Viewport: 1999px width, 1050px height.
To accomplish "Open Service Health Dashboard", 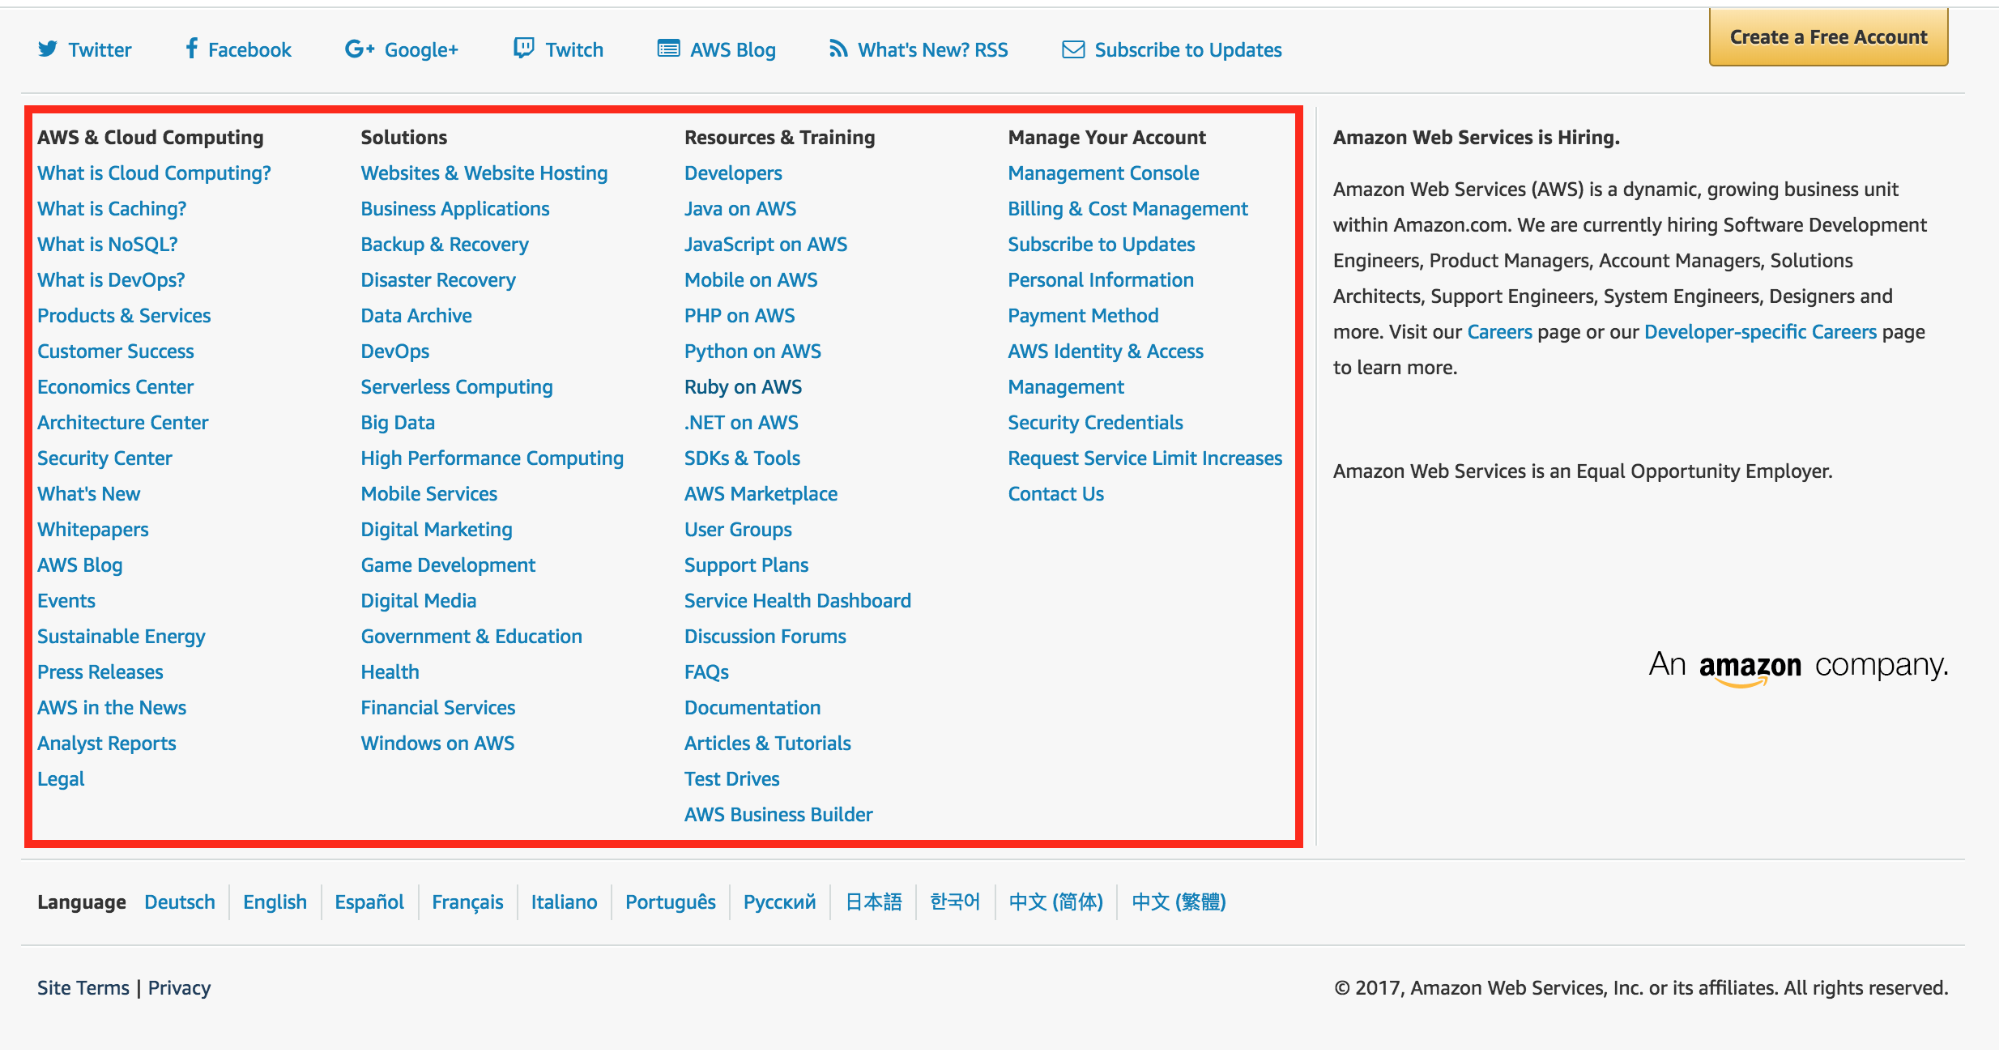I will tap(798, 601).
